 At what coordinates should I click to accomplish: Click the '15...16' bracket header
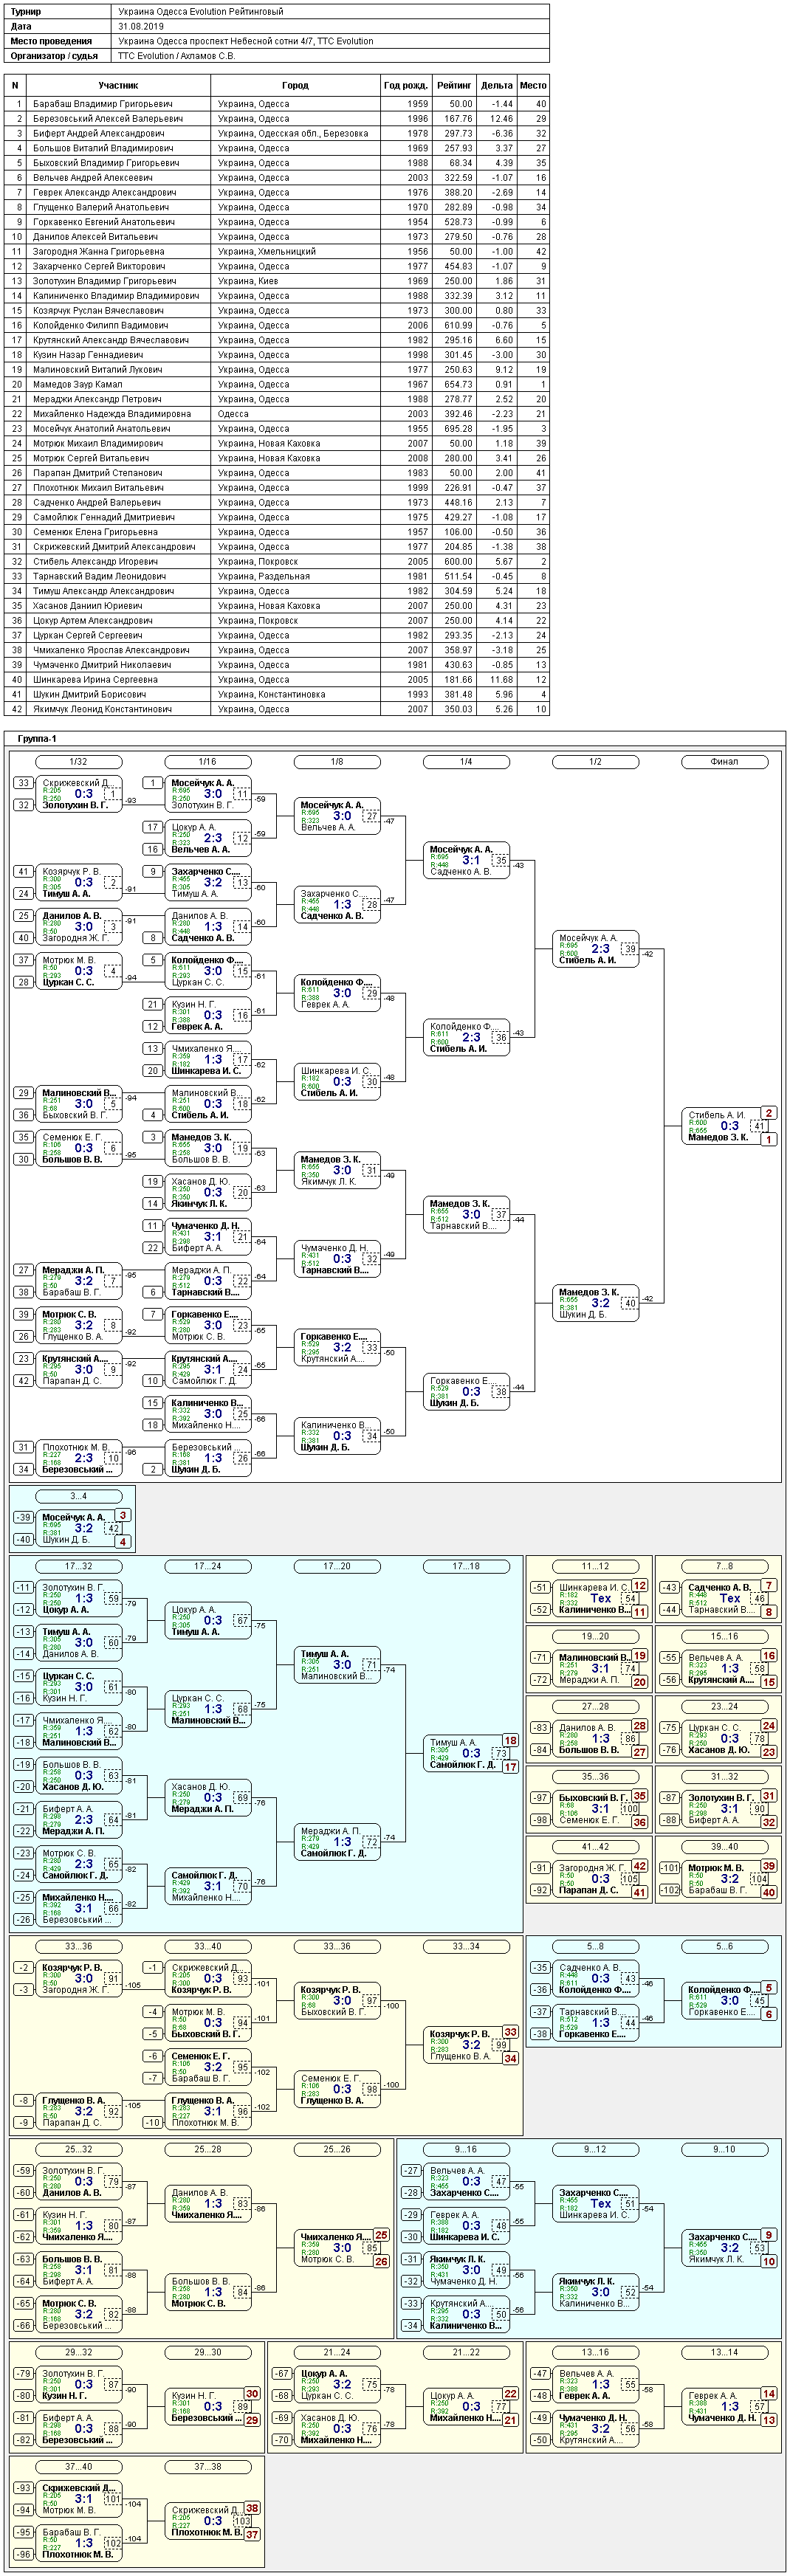(x=724, y=1636)
